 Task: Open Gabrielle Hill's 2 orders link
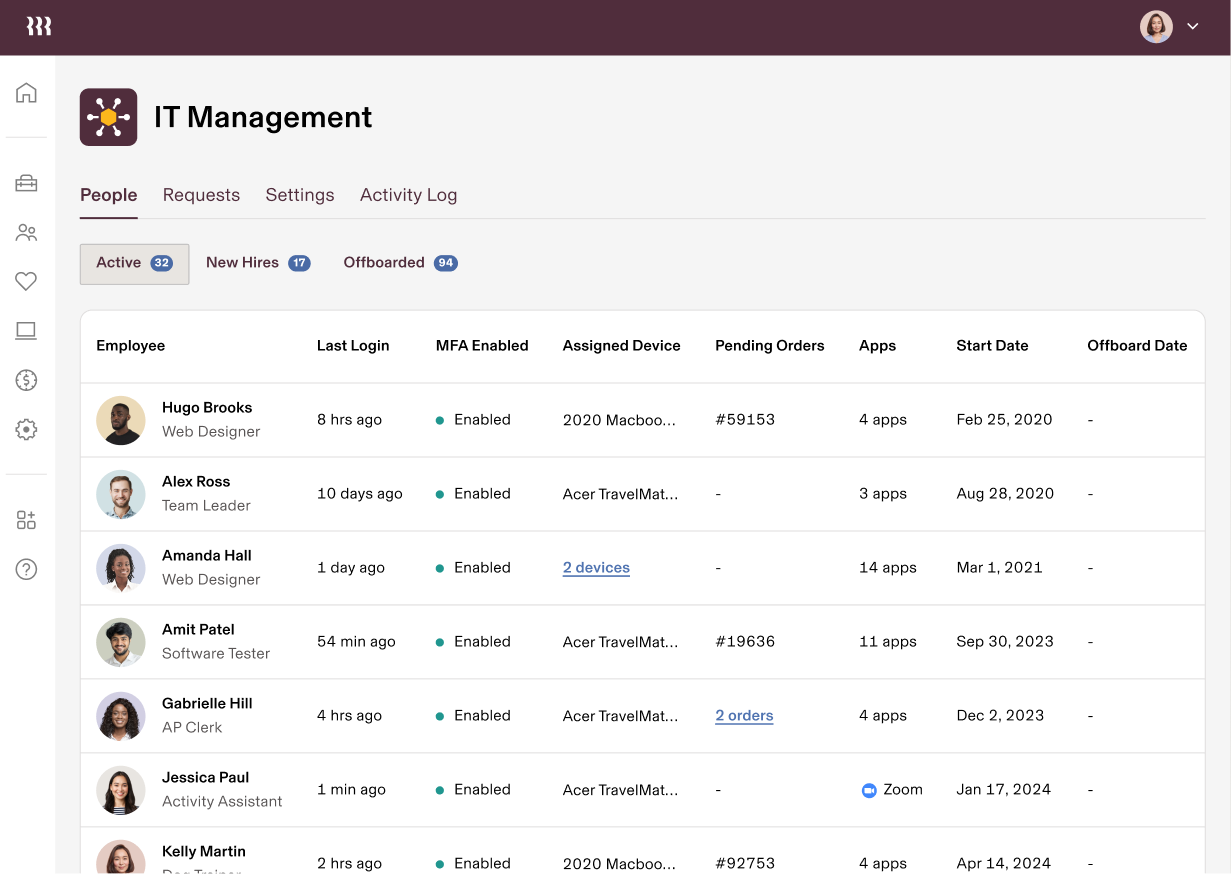[744, 715]
